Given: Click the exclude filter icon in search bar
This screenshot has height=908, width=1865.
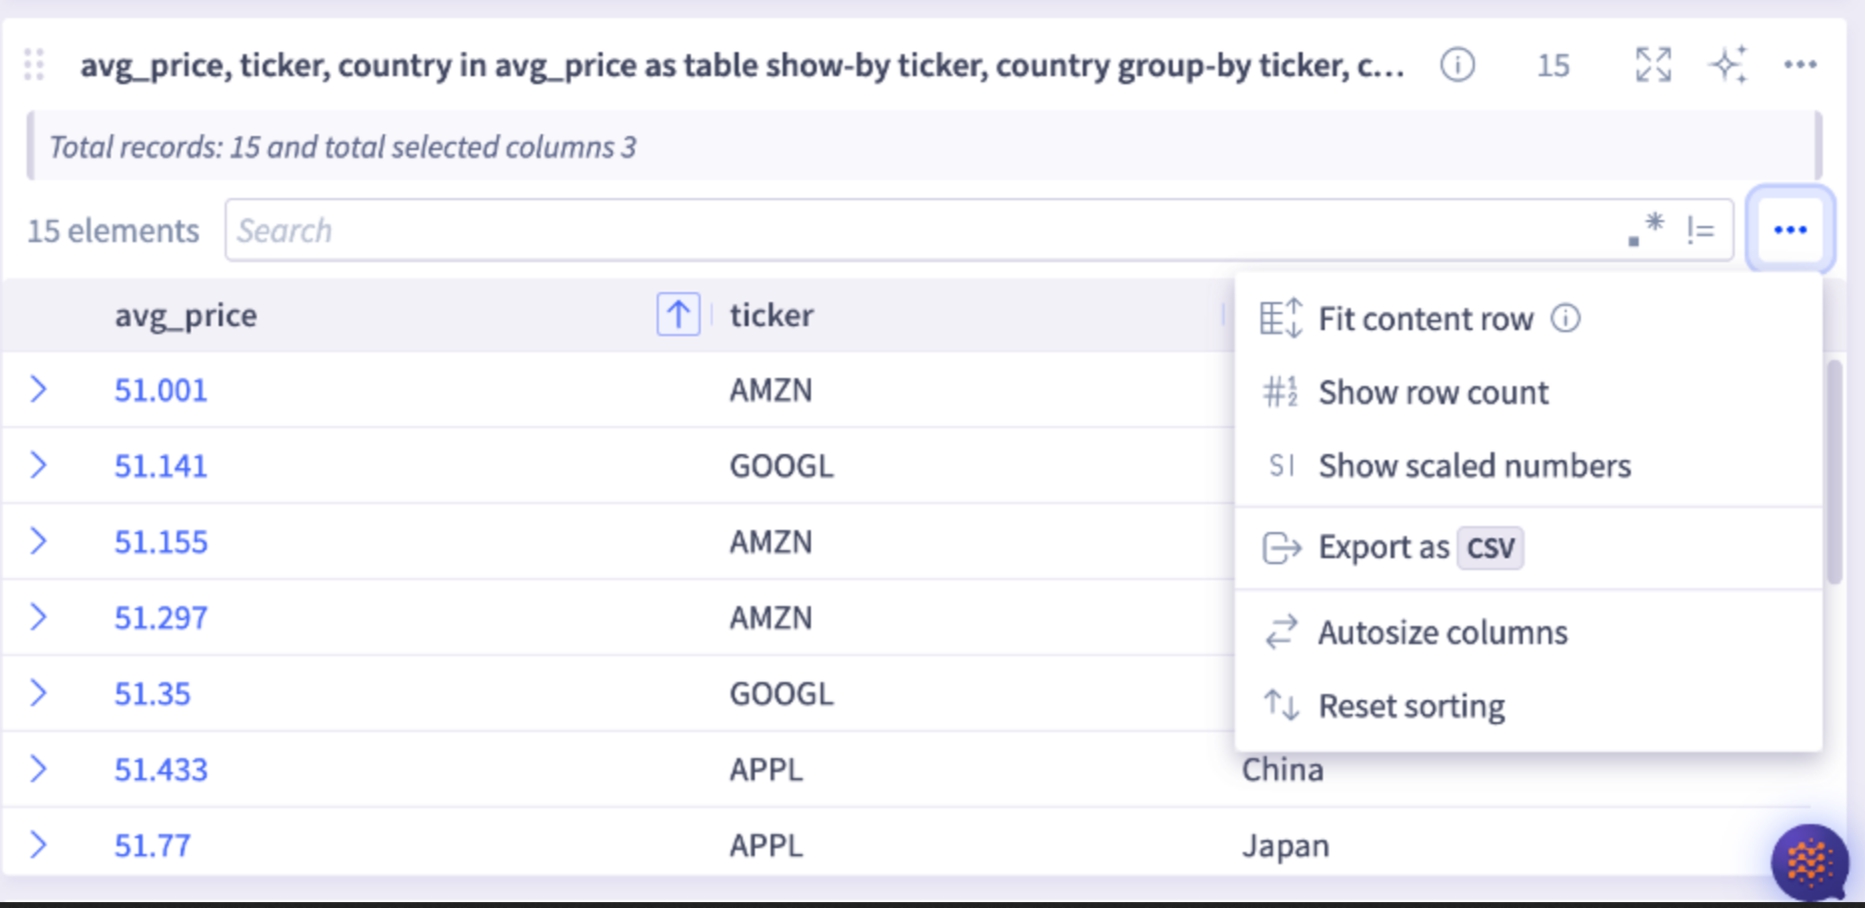Looking at the screenshot, I should click(1698, 230).
